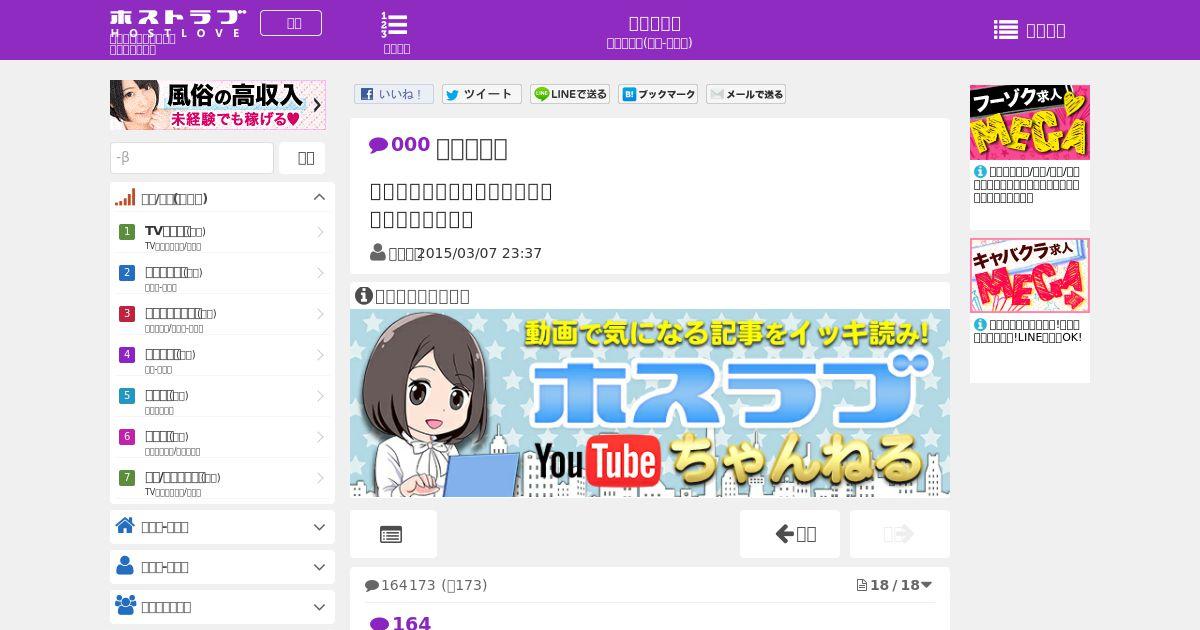The height and width of the screenshot is (630, 1200).
Task: Click the author user icon near date
Action: click(378, 253)
